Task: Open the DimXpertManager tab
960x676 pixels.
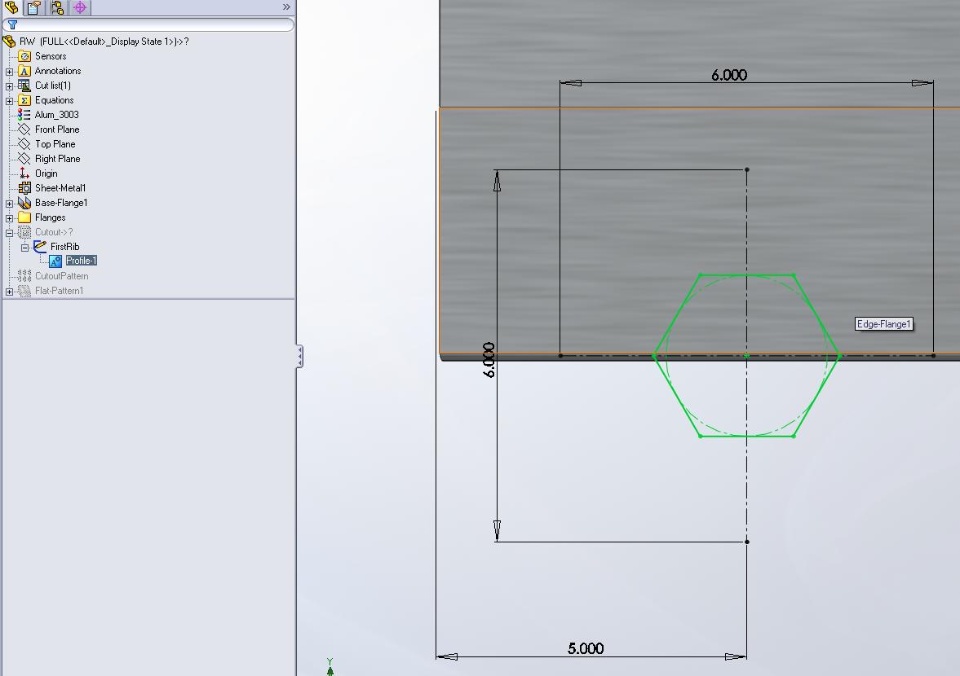Action: (80, 7)
